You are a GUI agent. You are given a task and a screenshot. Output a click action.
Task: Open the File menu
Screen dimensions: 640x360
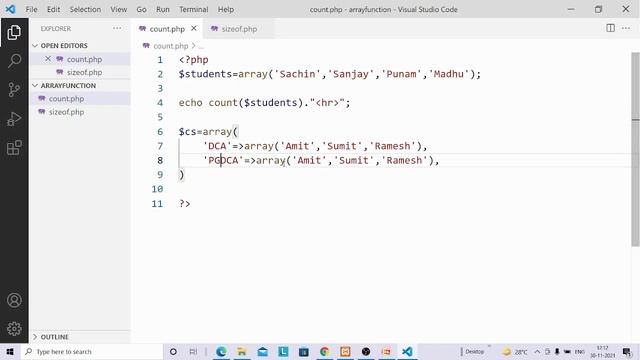click(x=31, y=9)
